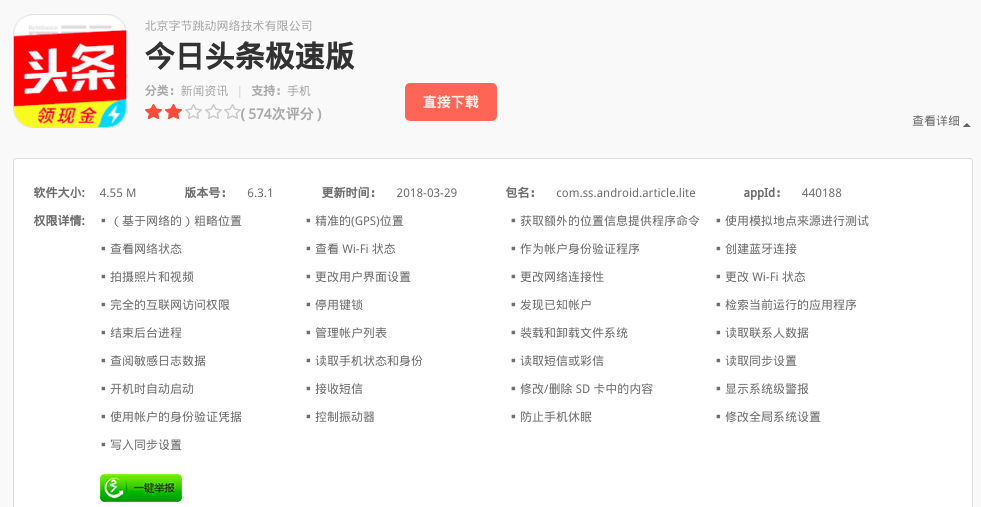The height and width of the screenshot is (507, 981).
Task: Click the version number 6.3.1
Action: coord(260,193)
